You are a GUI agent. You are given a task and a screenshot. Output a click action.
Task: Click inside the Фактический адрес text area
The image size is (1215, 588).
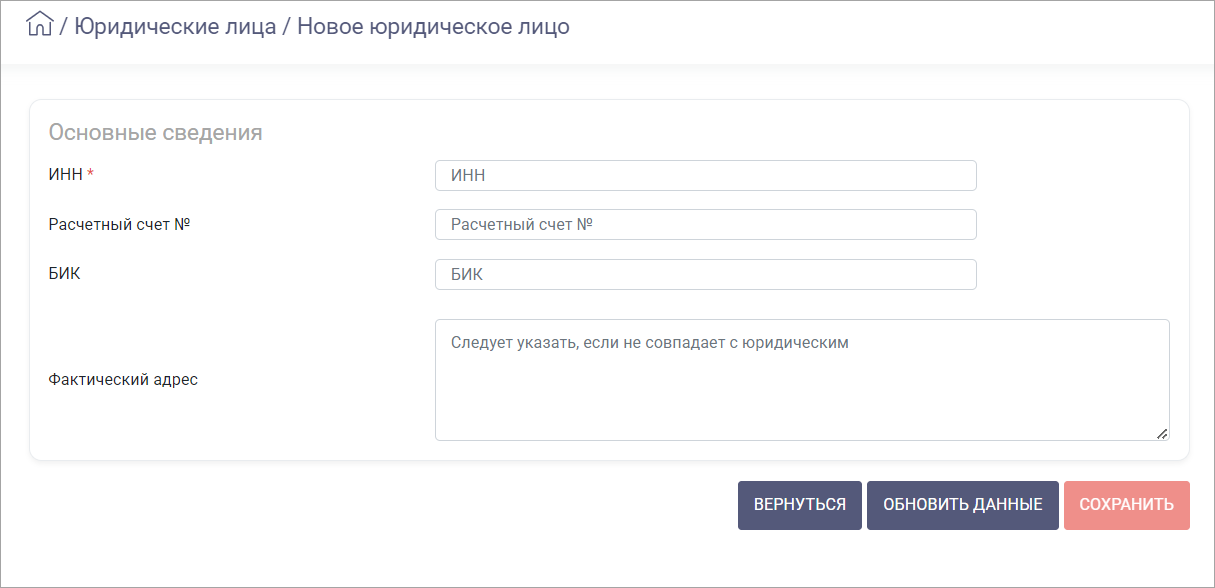[x=802, y=380]
